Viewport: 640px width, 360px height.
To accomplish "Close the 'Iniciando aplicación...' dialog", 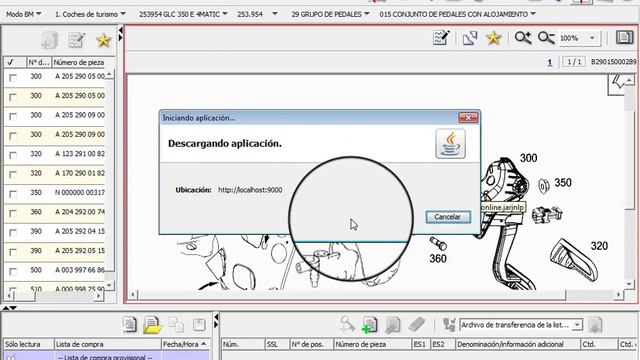I will coord(468,118).
